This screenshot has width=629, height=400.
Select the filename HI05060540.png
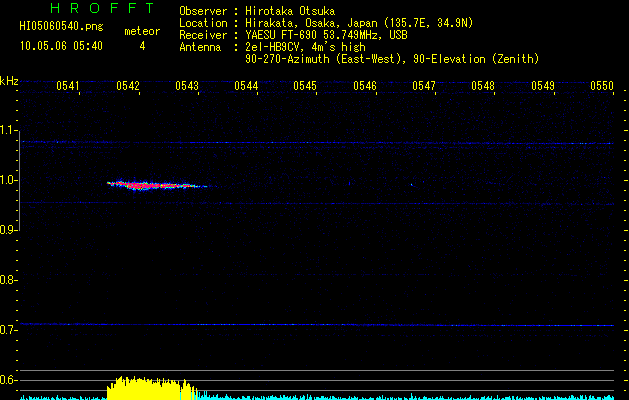point(61,27)
